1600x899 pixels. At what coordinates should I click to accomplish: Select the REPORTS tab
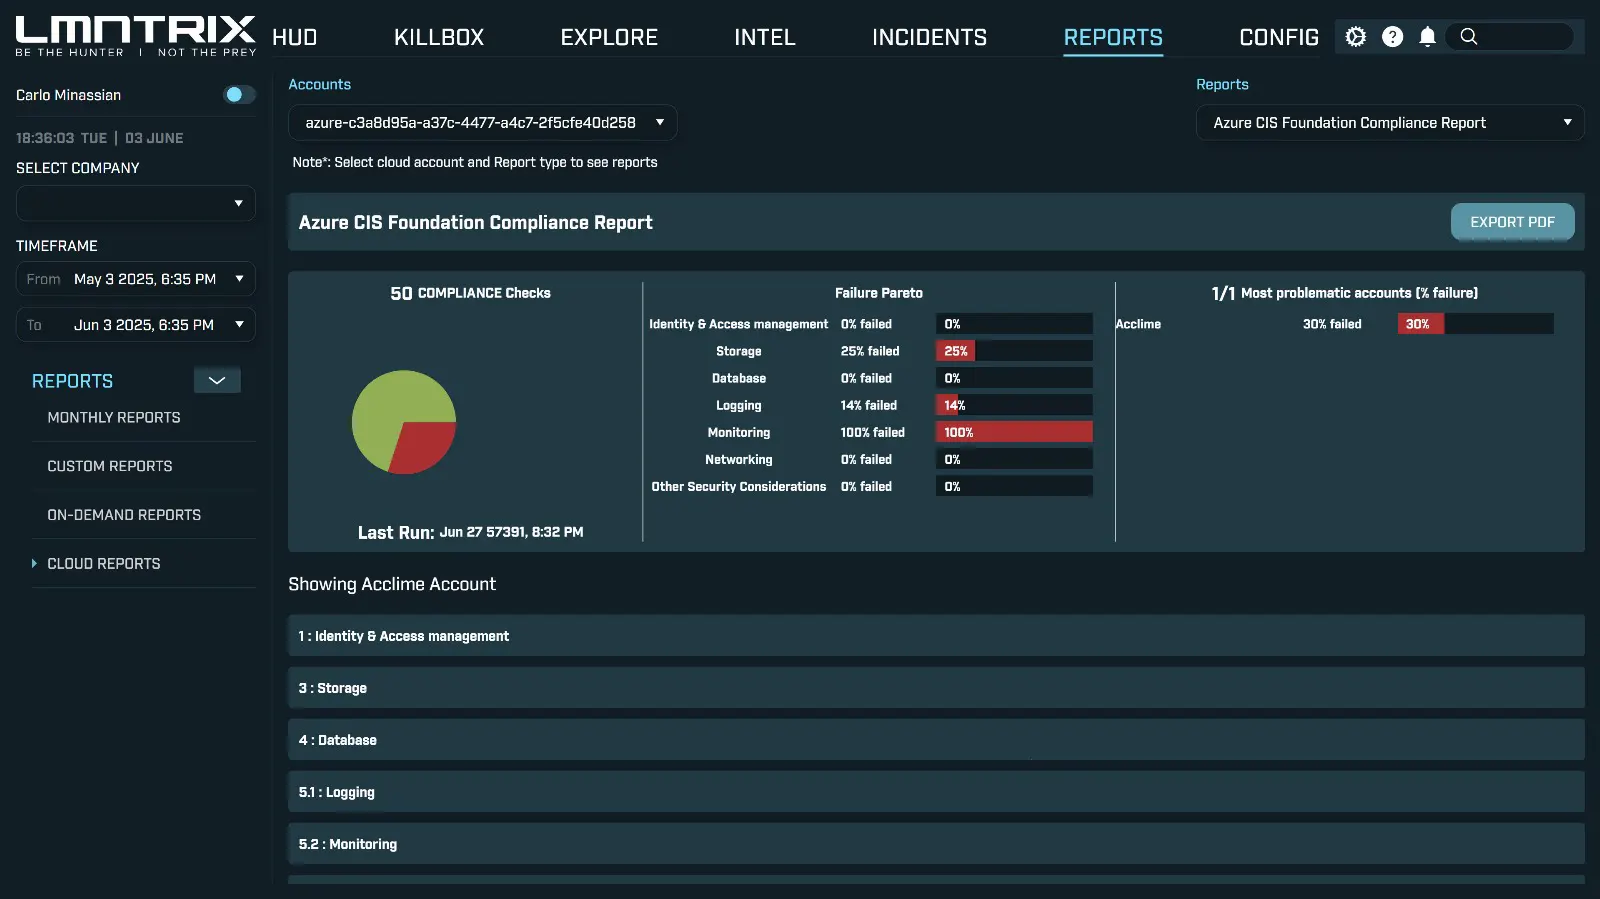coord(1113,37)
